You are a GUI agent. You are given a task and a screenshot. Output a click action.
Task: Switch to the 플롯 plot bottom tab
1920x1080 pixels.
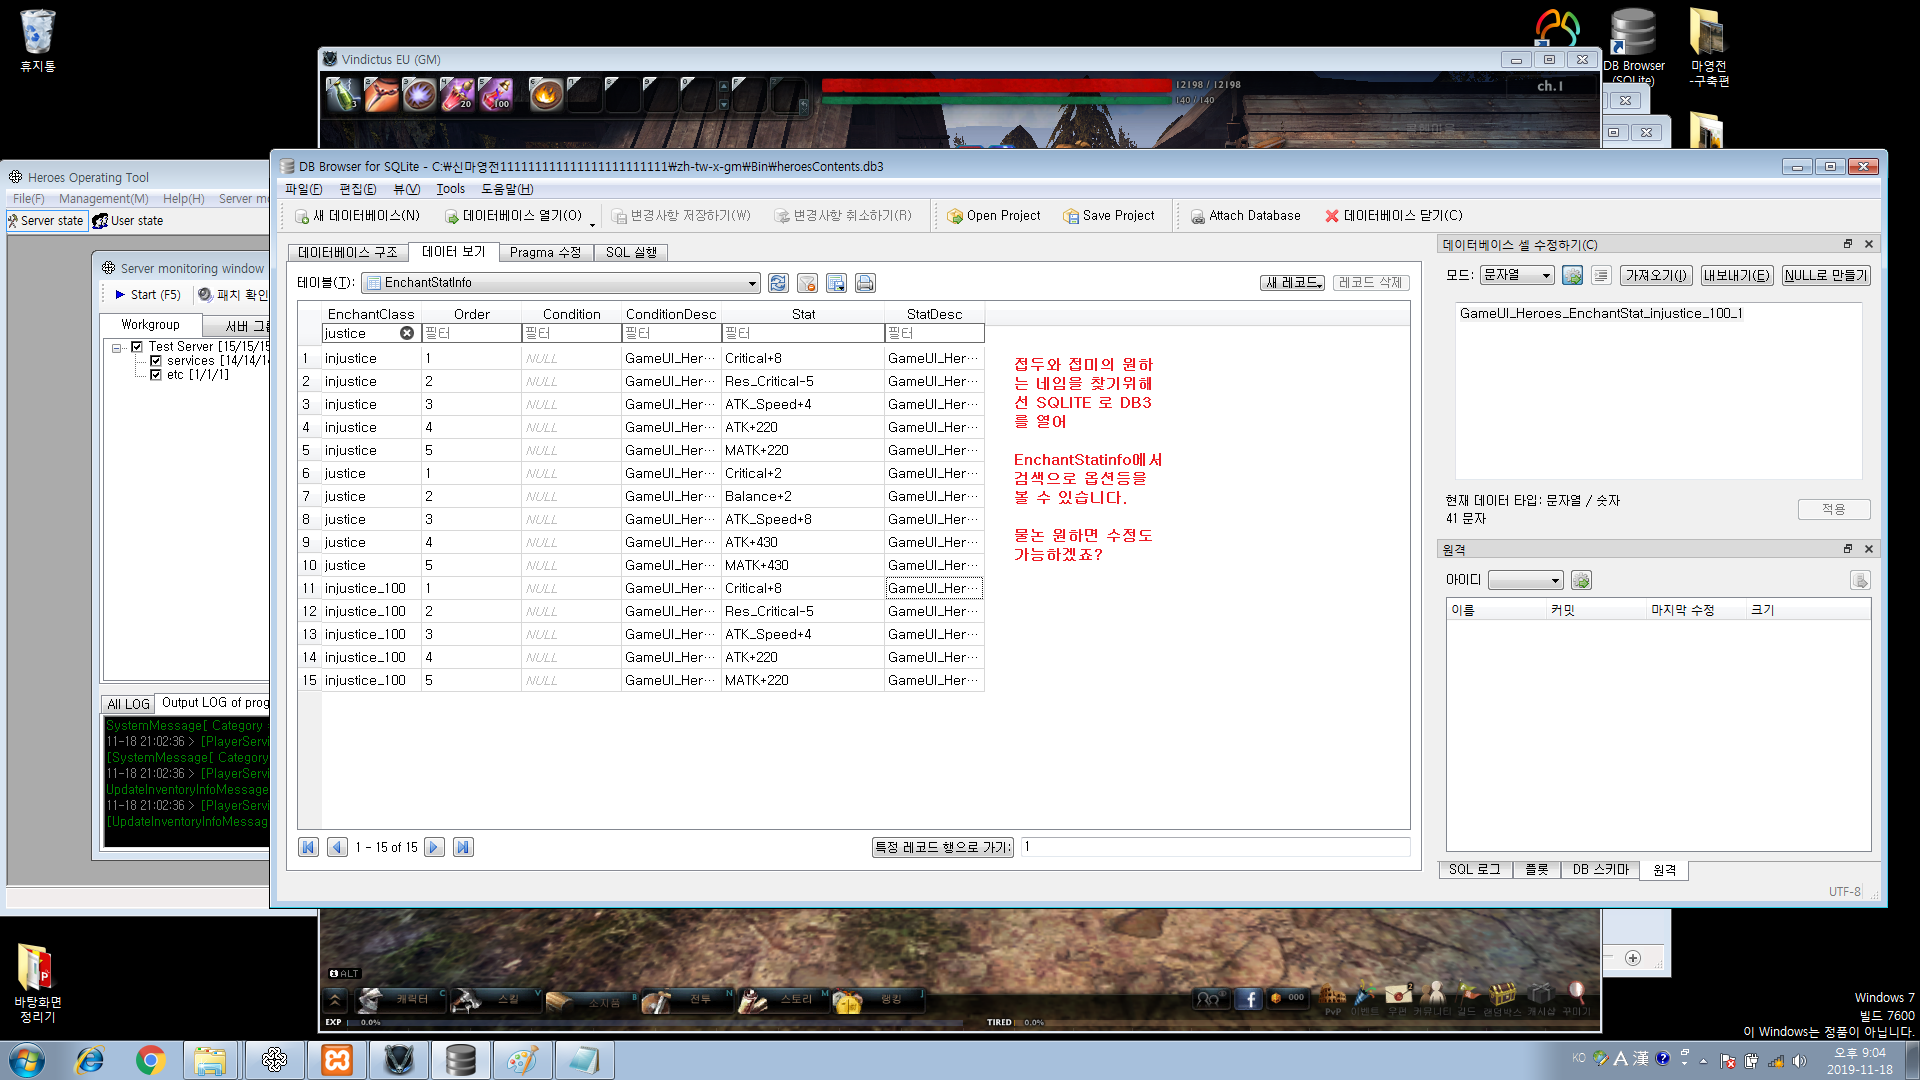coord(1537,870)
